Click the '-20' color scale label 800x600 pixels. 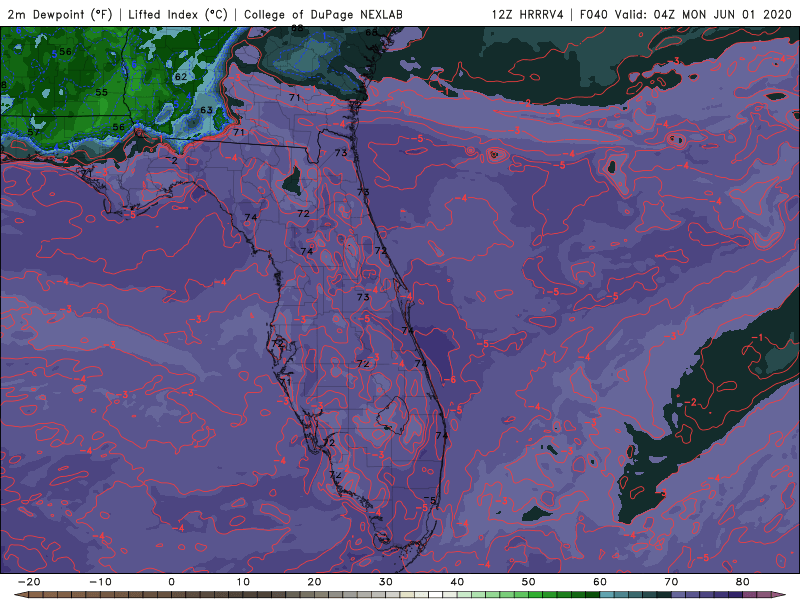coord(29,582)
